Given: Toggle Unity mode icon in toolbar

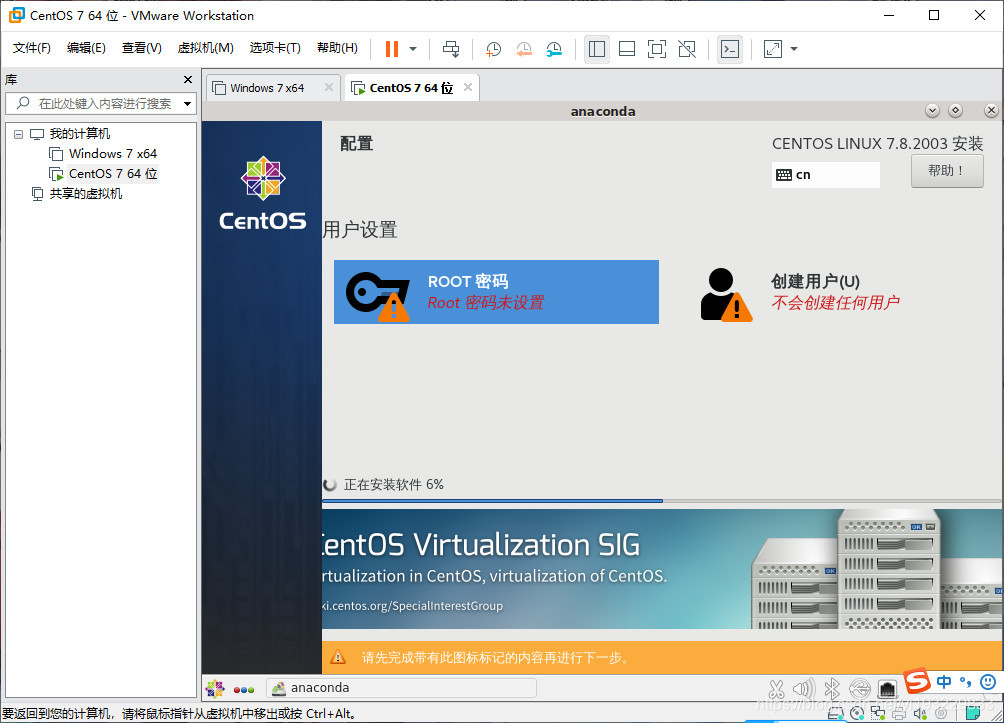Looking at the screenshot, I should point(687,49).
